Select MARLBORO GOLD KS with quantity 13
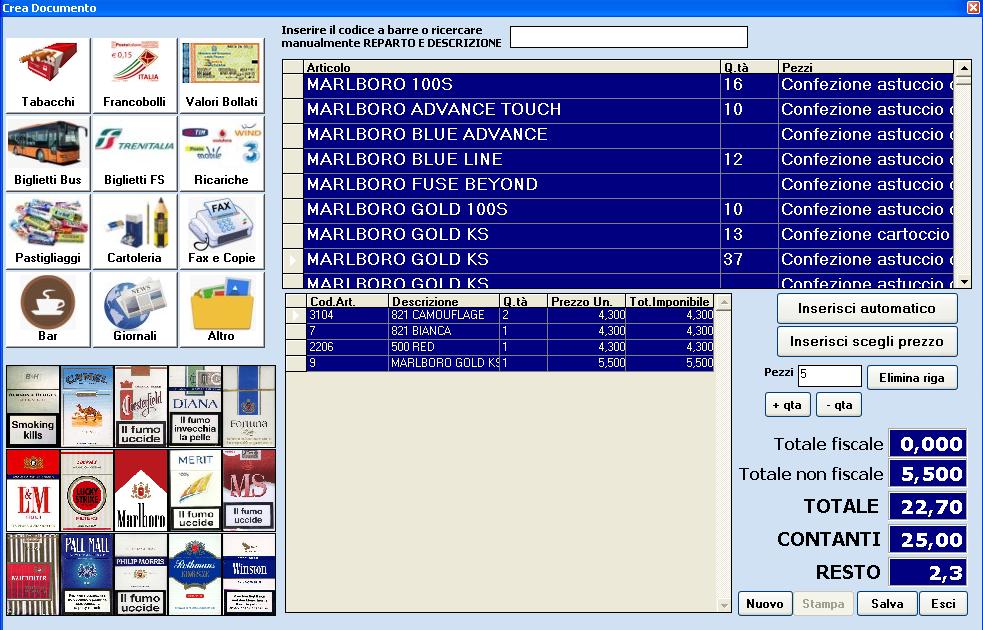The width and height of the screenshot is (983, 630). tap(618, 235)
